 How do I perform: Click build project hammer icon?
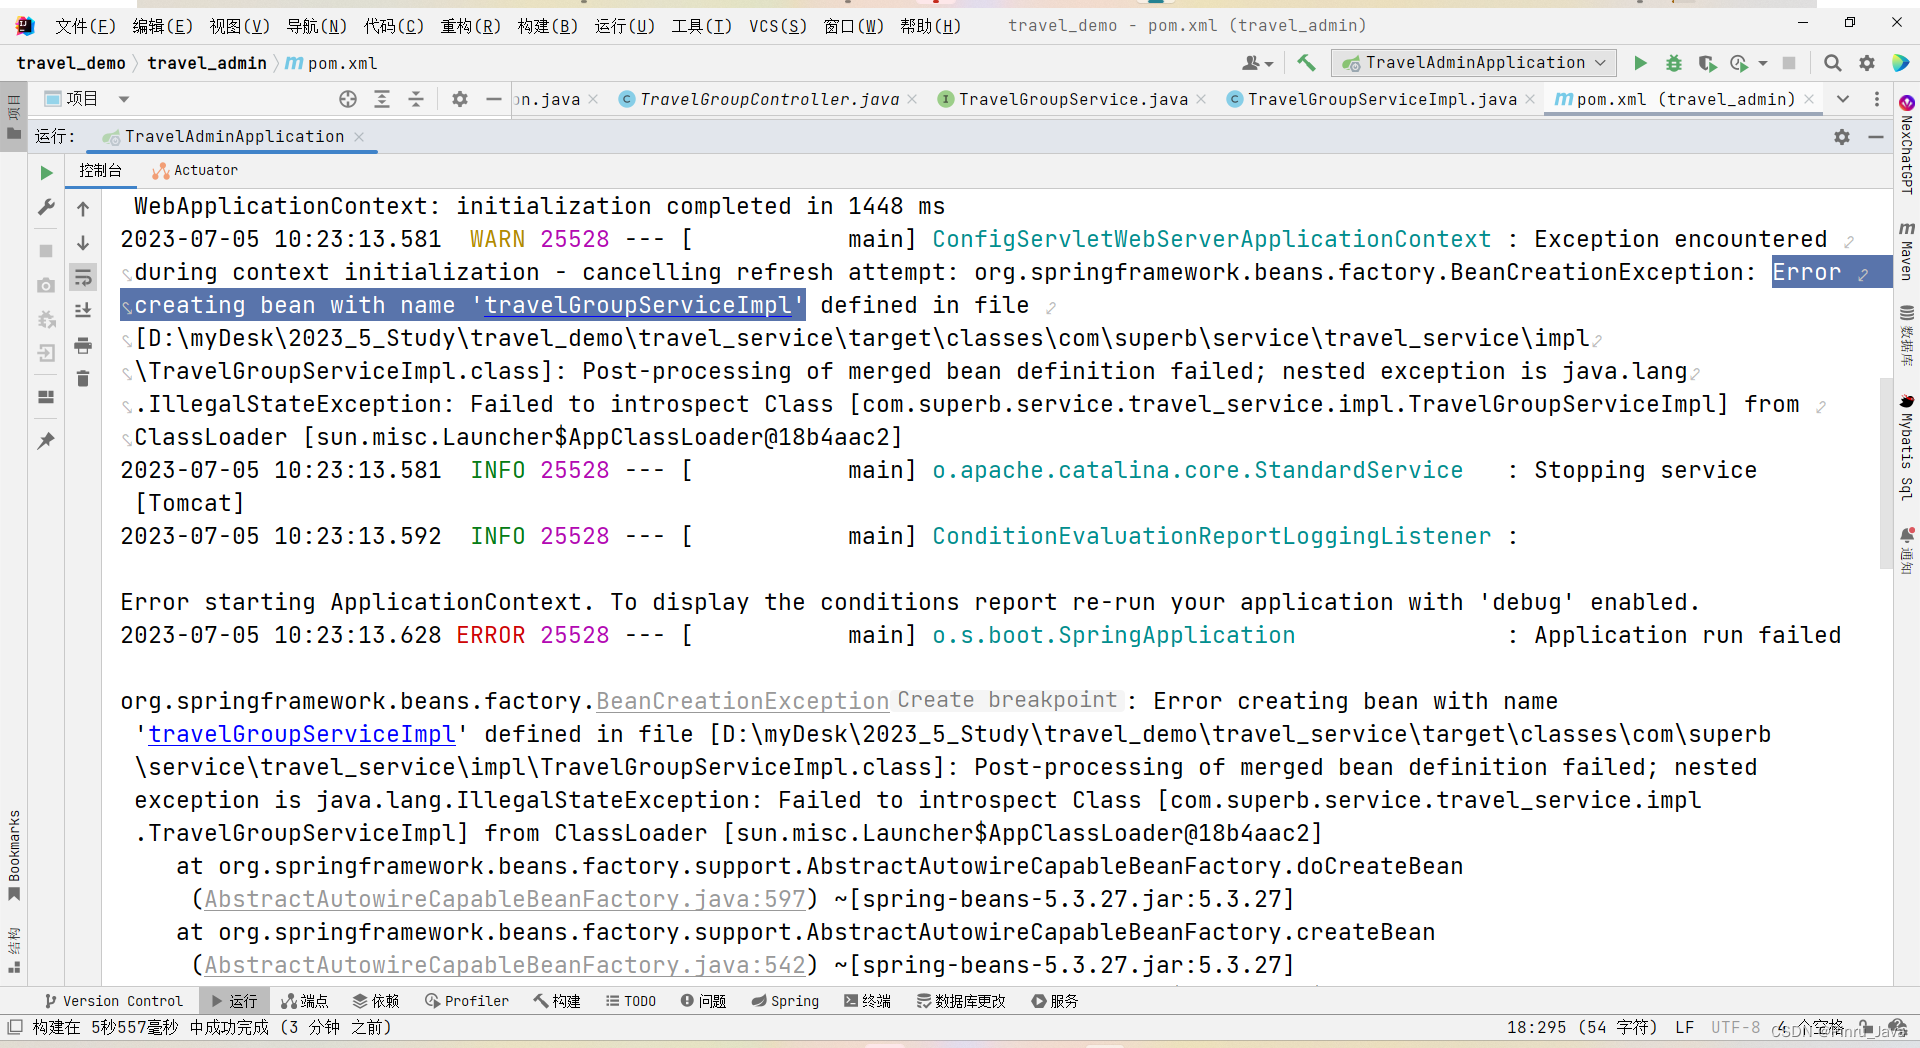[x=1306, y=63]
